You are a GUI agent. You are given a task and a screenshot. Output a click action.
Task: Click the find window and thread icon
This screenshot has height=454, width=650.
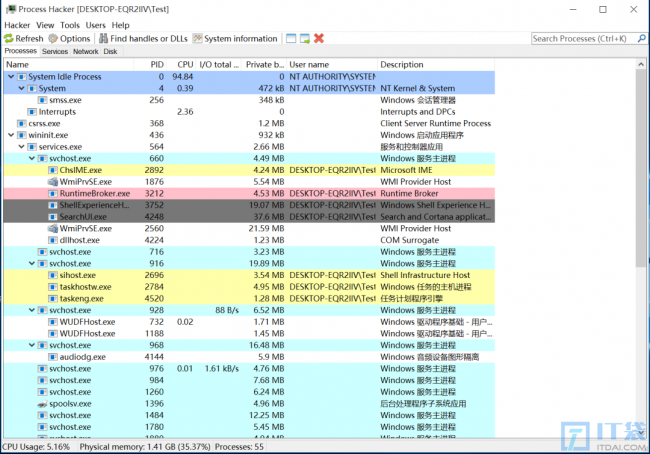click(305, 39)
